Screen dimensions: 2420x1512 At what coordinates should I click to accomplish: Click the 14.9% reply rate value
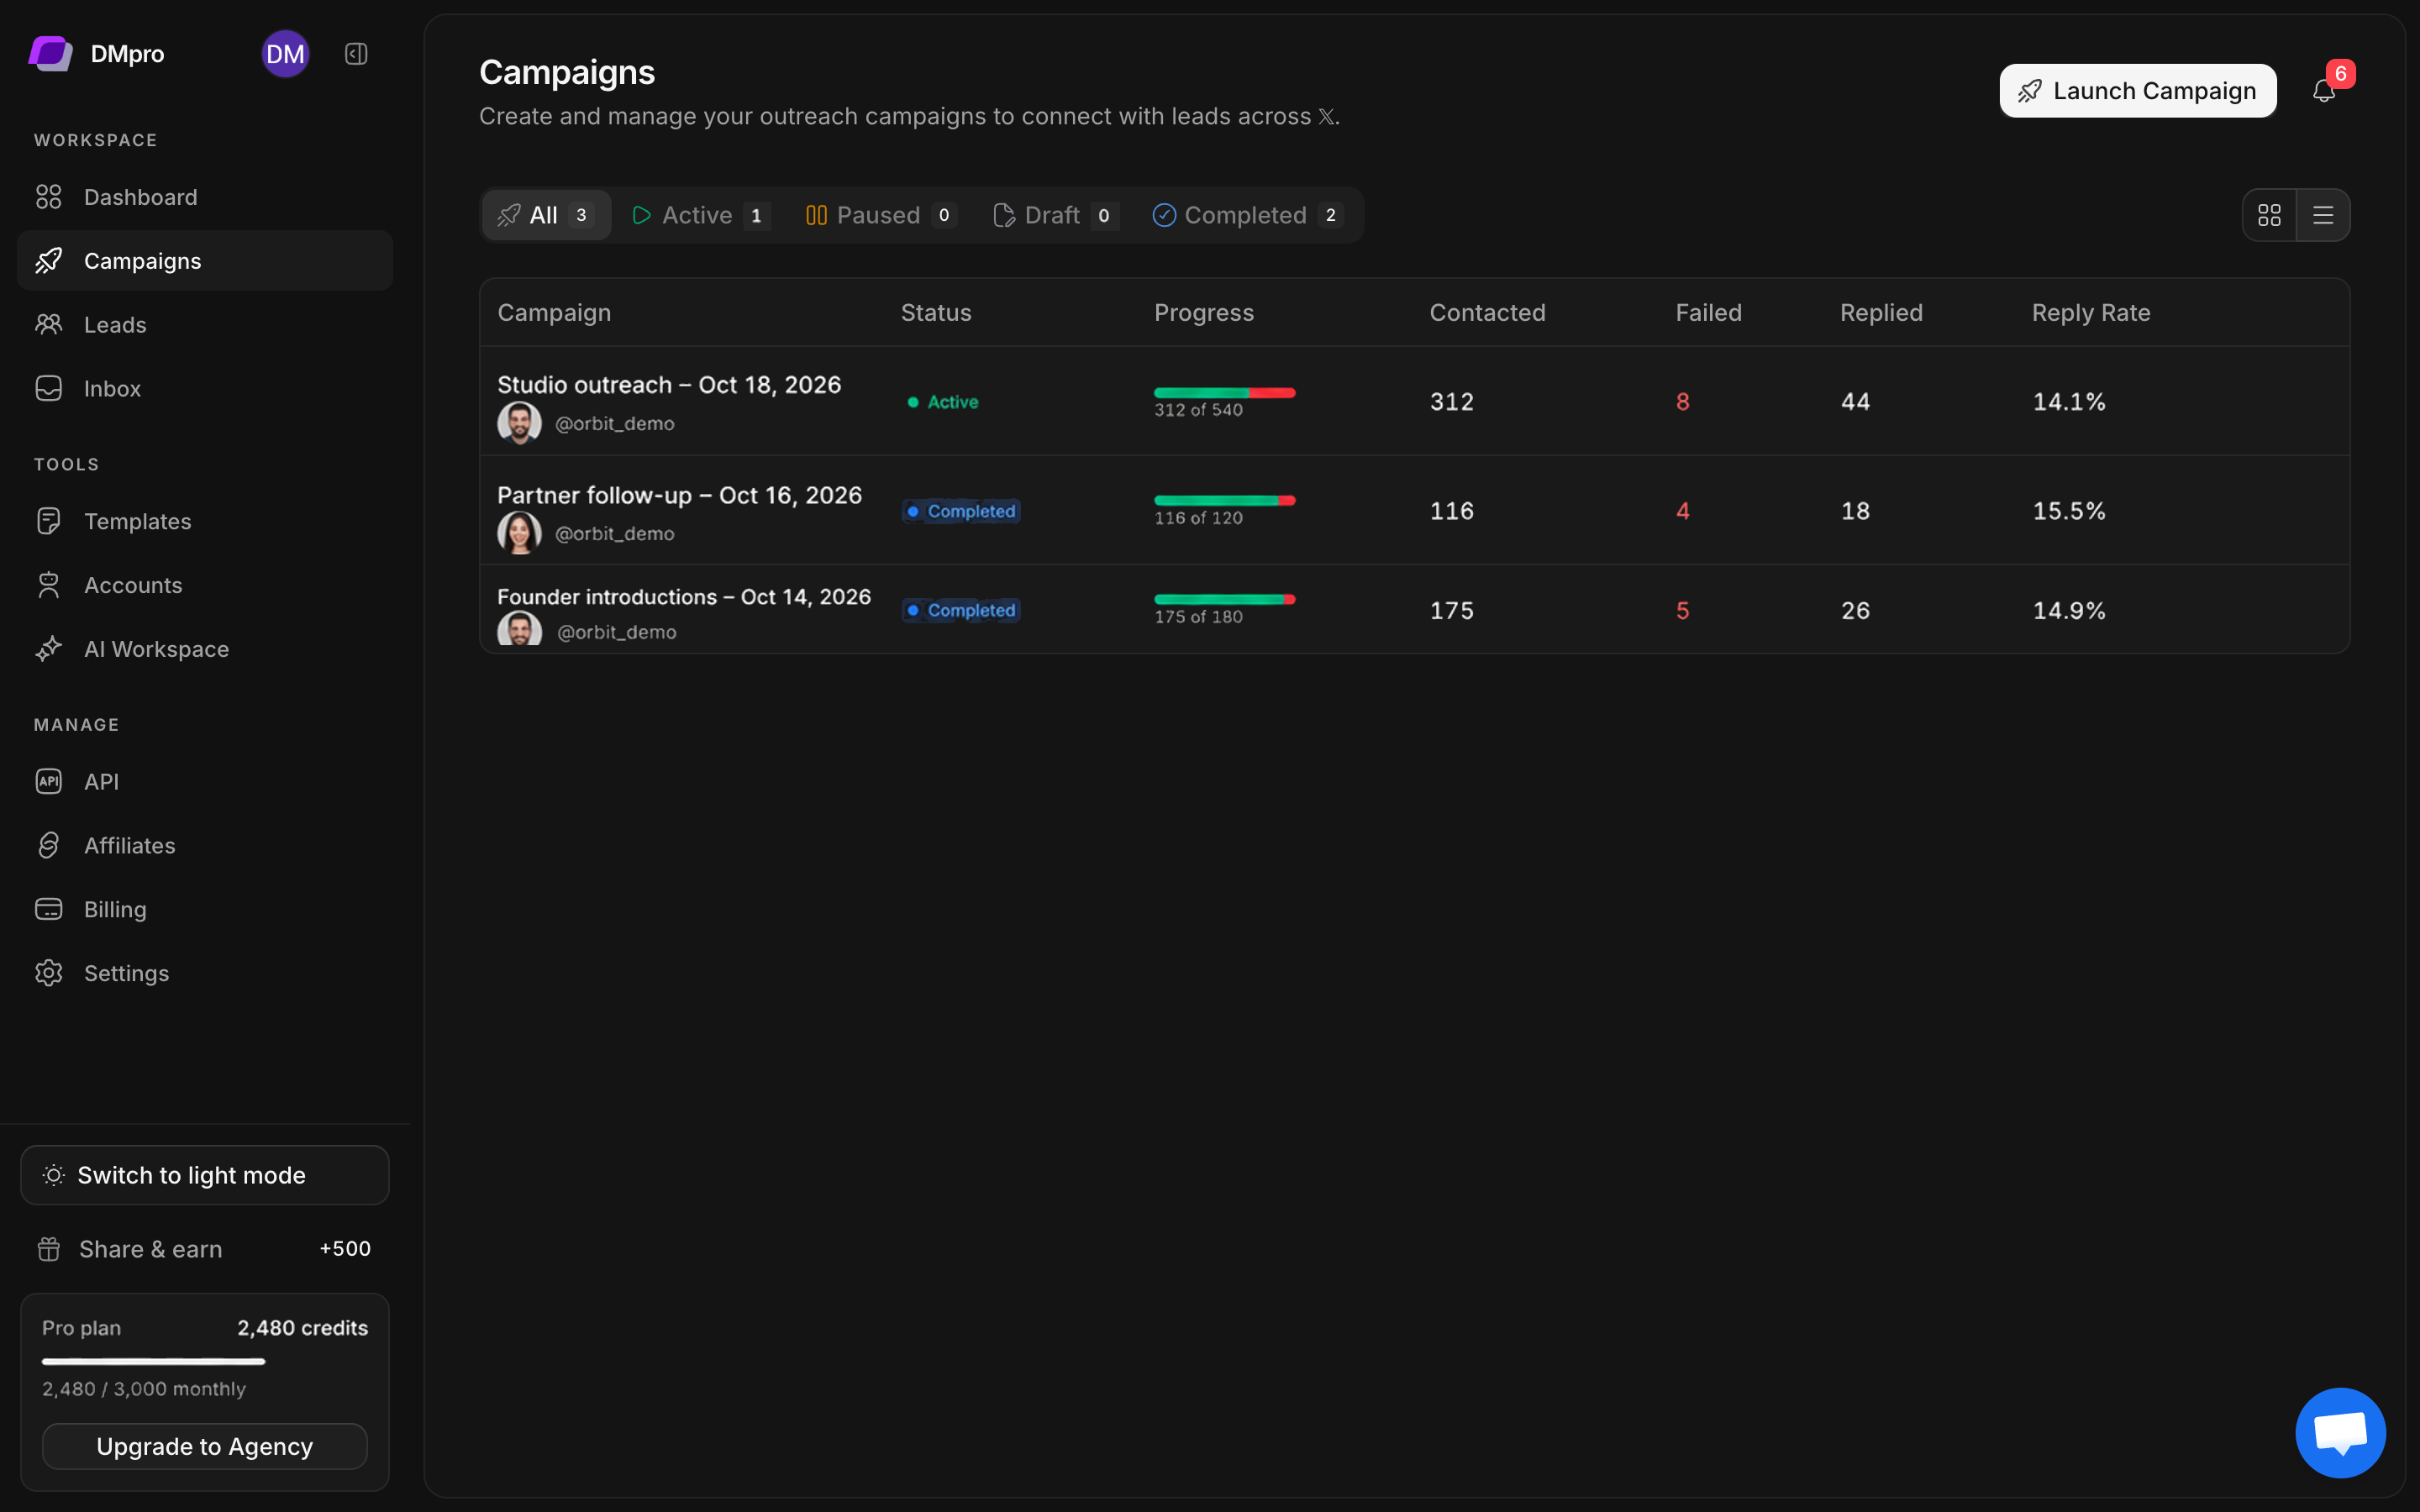[x=2069, y=610]
